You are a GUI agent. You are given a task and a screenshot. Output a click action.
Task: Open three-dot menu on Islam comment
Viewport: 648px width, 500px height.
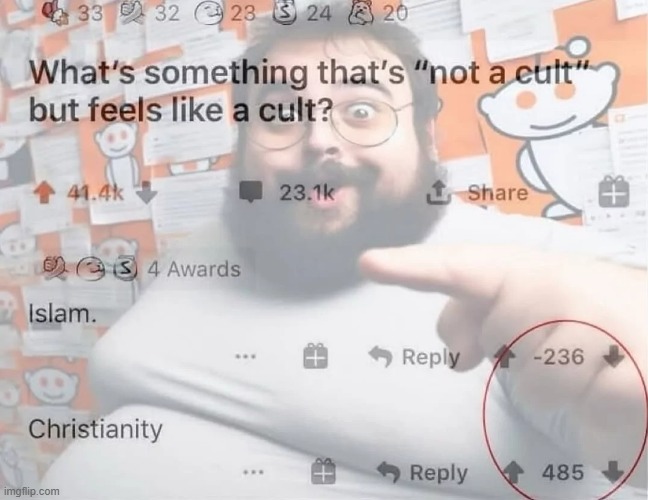tap(245, 355)
